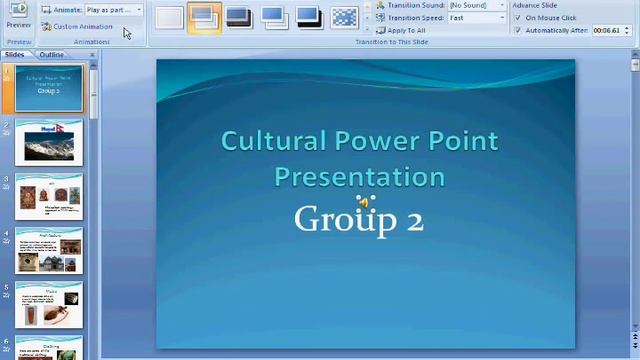
Task: Select slide 2 Nepal mountain thumbnail
Action: tap(49, 142)
